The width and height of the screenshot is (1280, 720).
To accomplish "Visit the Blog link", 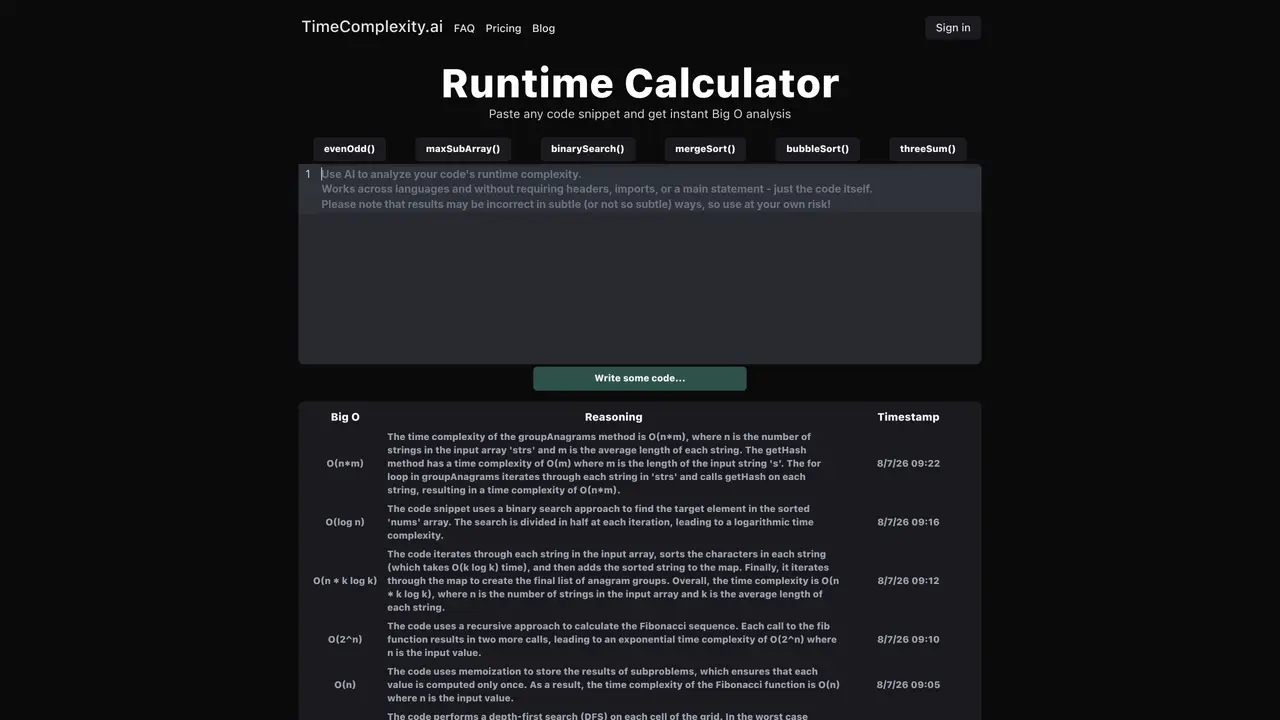I will 544,28.
